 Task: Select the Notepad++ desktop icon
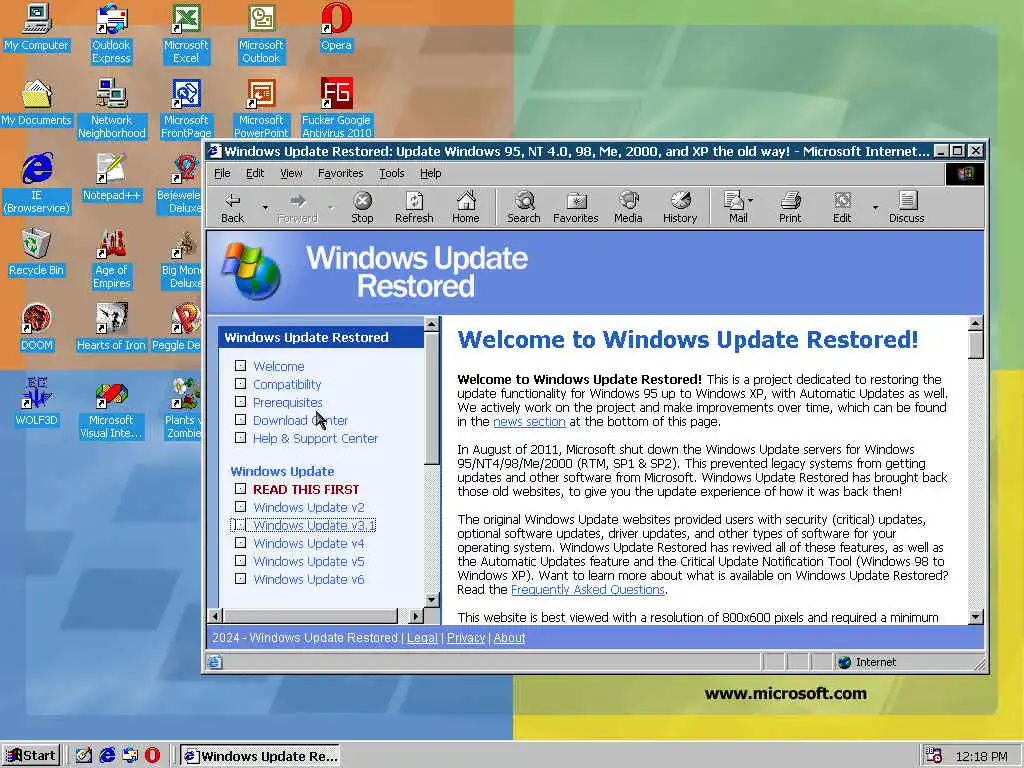click(x=112, y=178)
